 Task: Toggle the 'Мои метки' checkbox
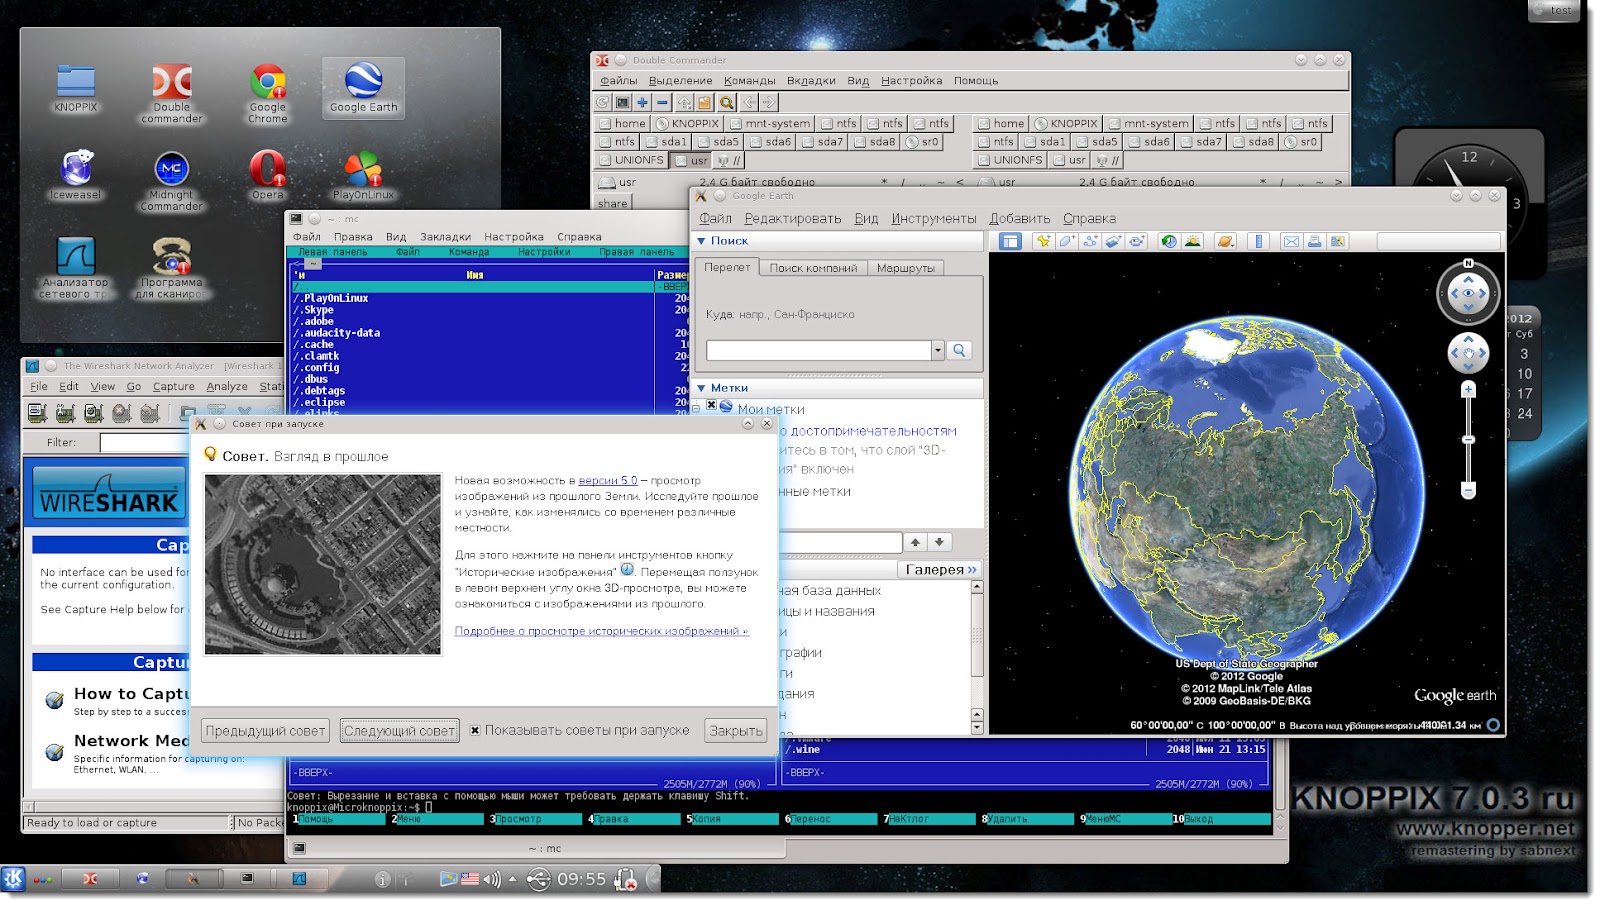(711, 405)
